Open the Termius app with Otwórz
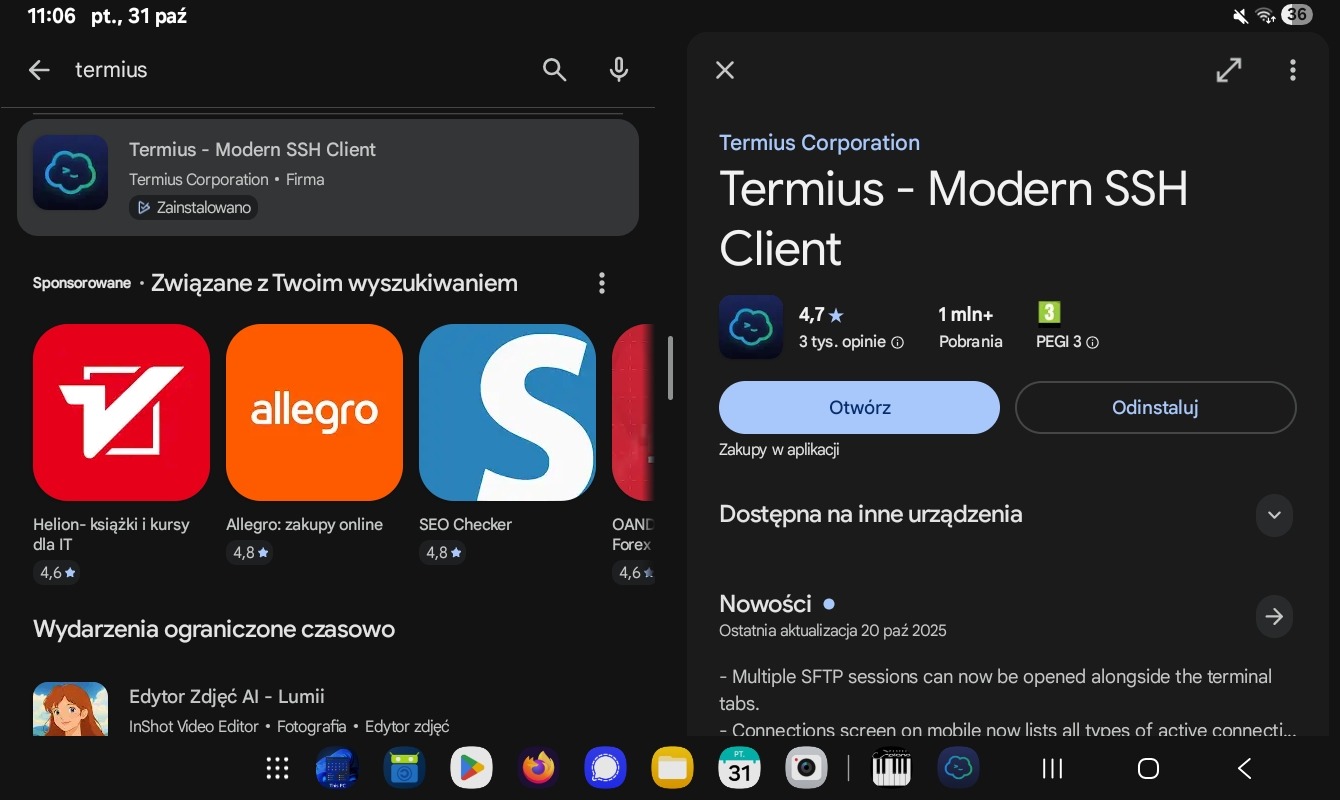This screenshot has height=800, width=1340. (859, 408)
